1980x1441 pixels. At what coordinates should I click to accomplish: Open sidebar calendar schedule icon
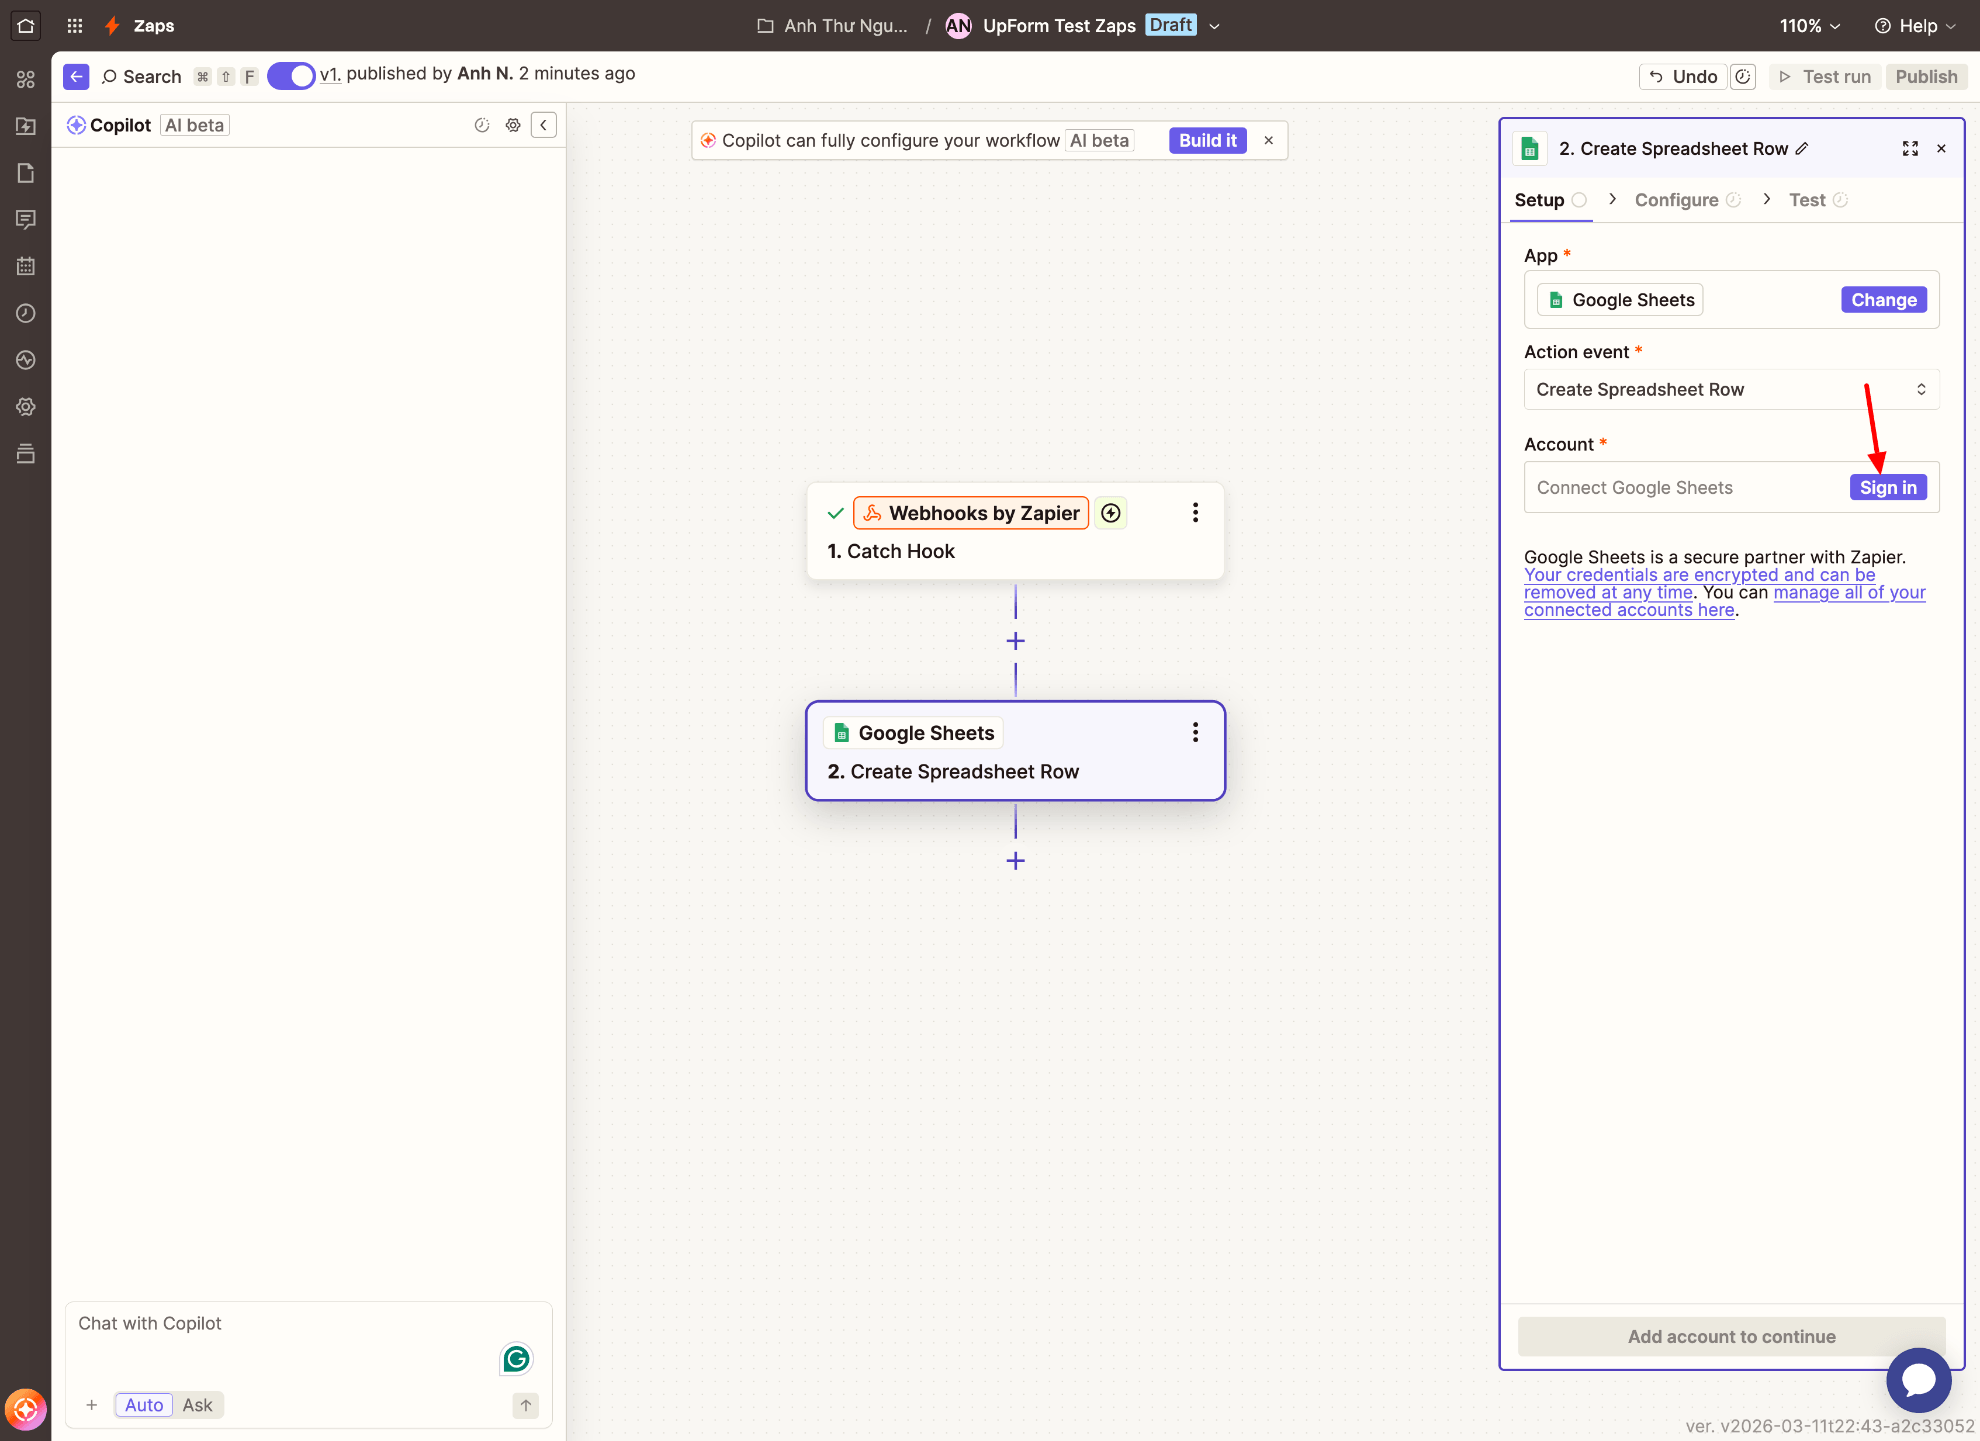point(26,266)
